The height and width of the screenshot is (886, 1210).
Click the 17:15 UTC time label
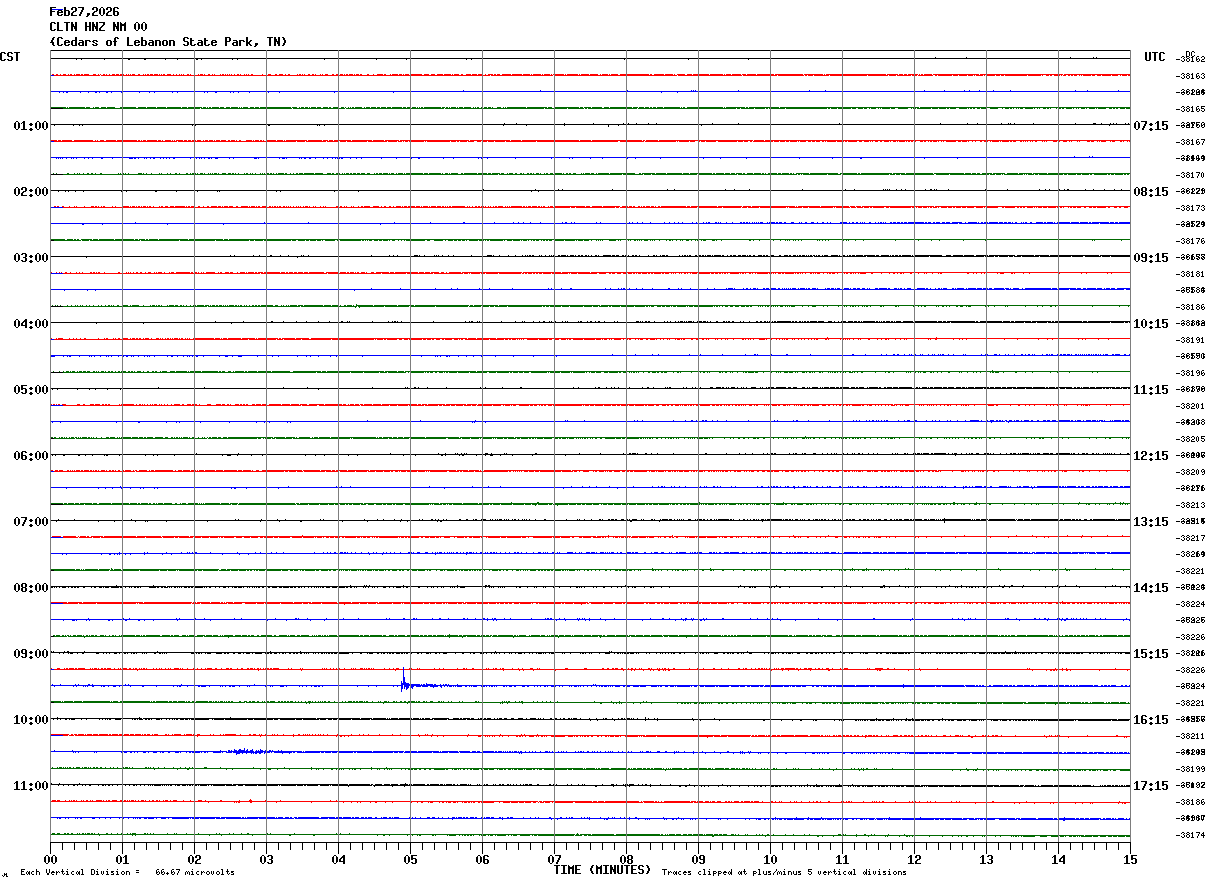(x=1151, y=786)
